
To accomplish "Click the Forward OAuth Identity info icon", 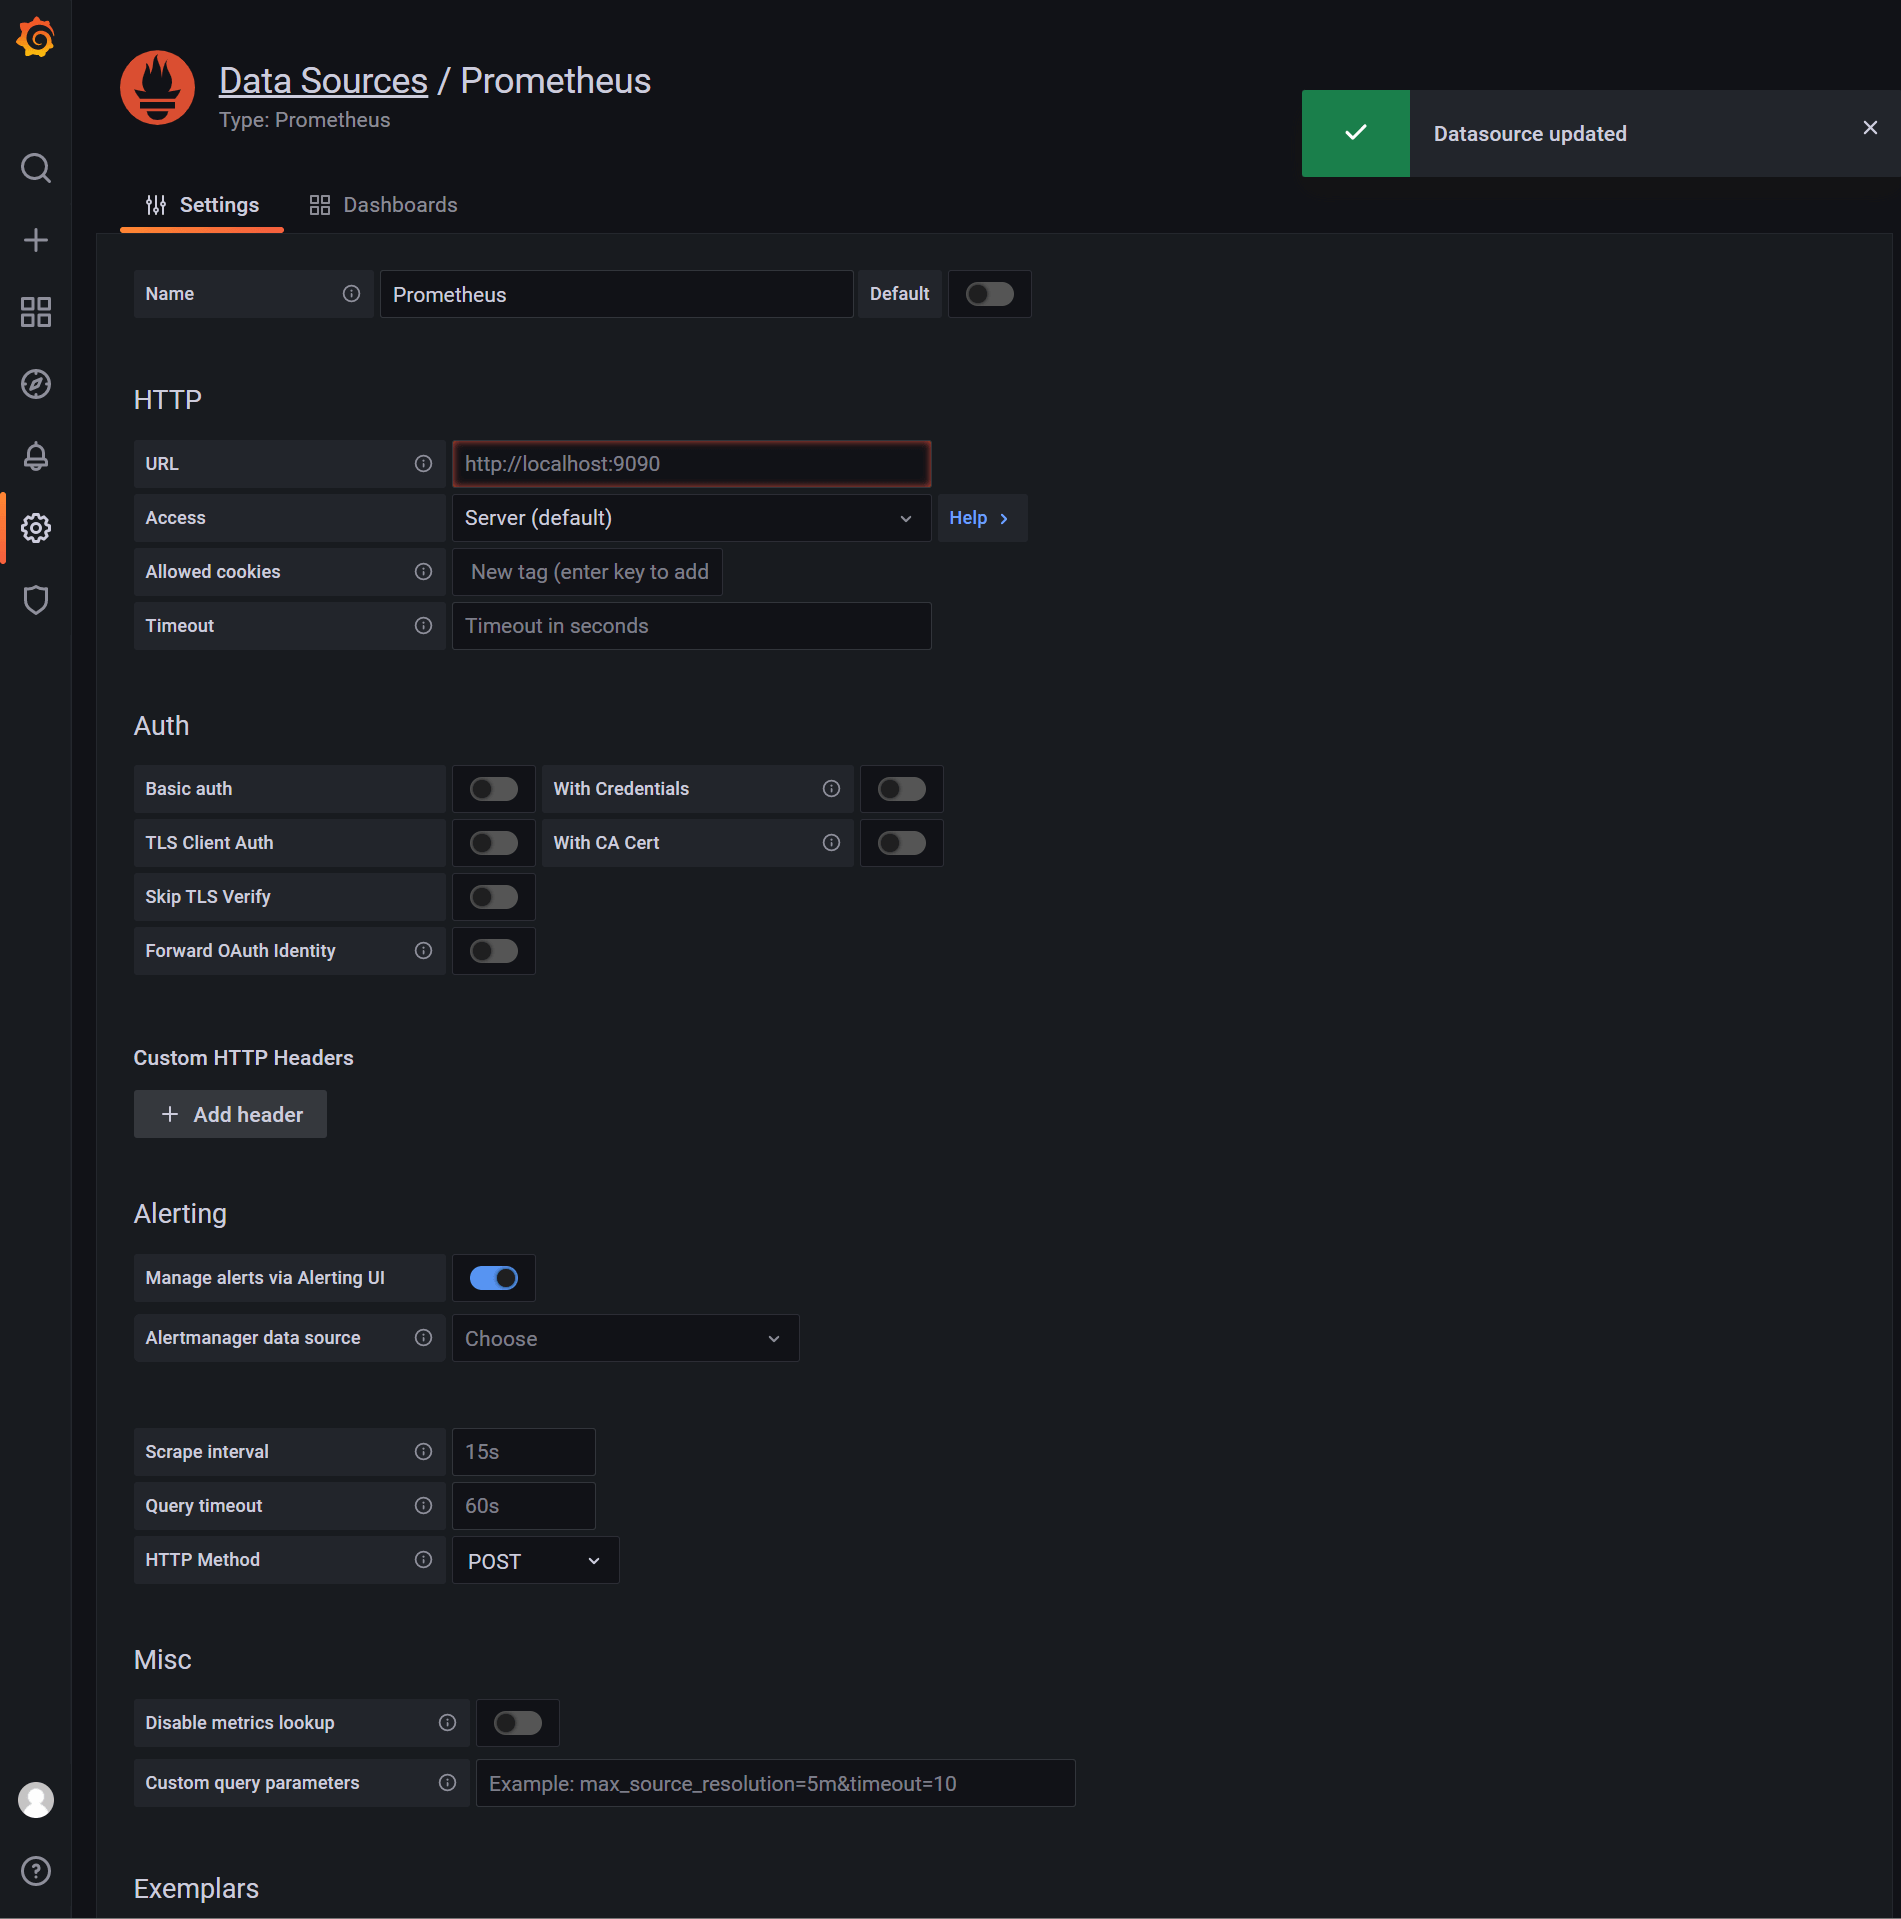I will click(423, 951).
